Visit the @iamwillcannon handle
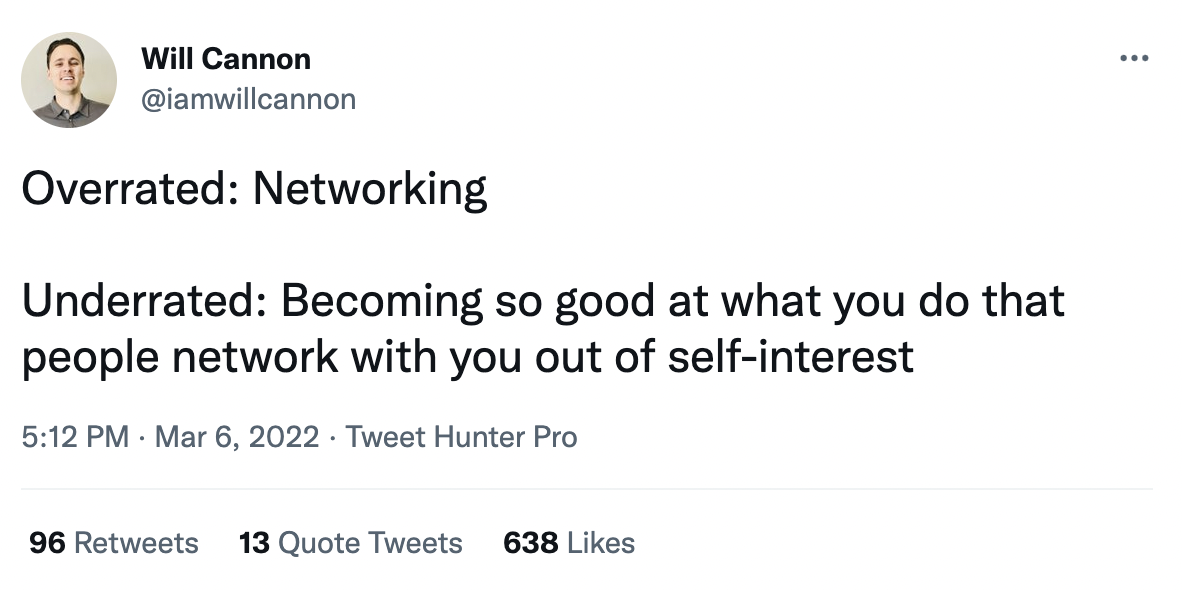Screen dimensions: 1182x590 point(249,99)
